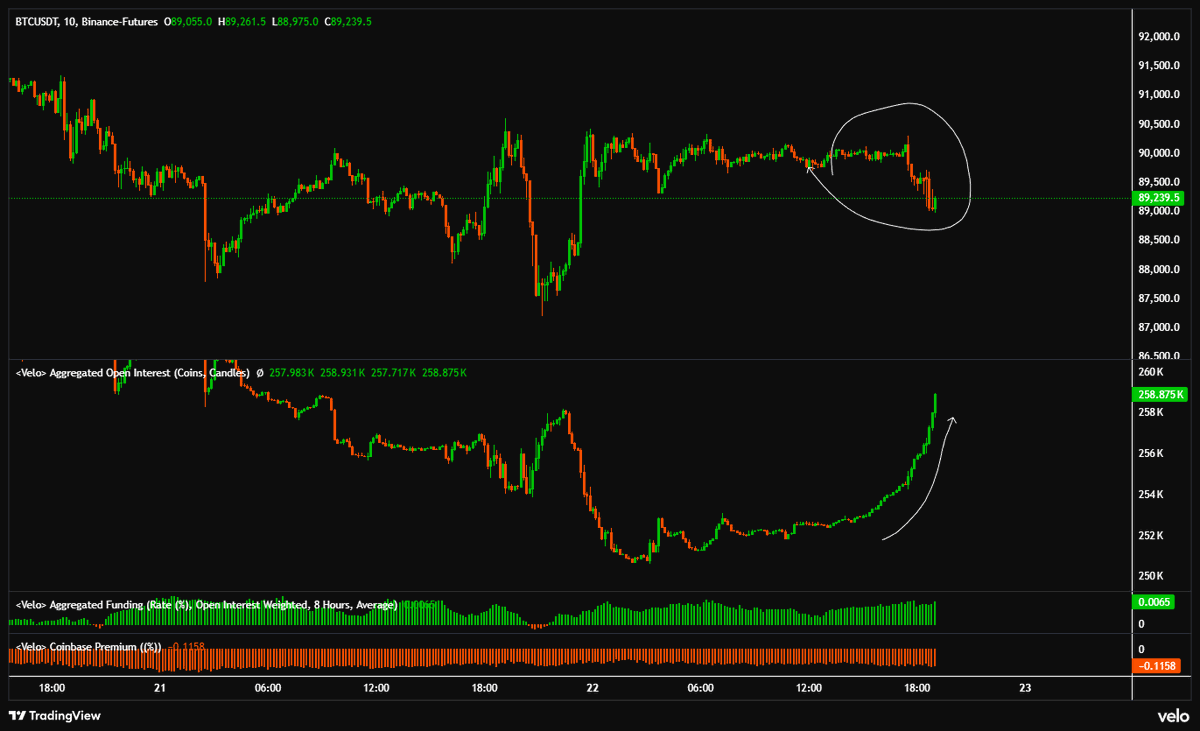Click the 89,000.0 price axis label
The width and height of the screenshot is (1200, 731).
[x=1160, y=211]
